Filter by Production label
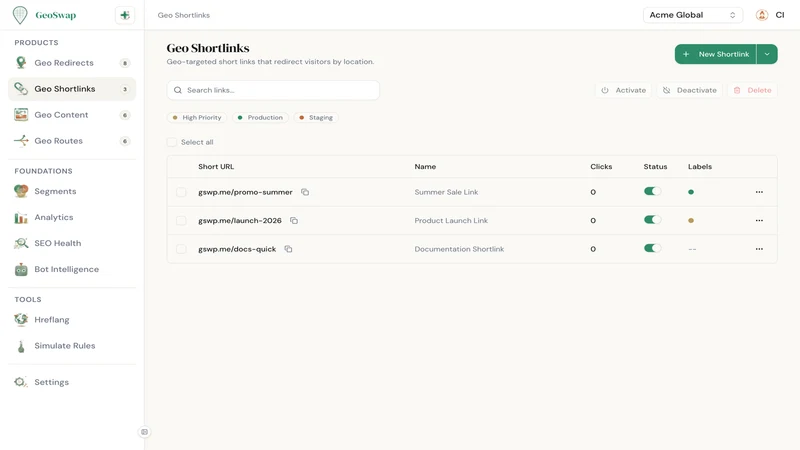This screenshot has height=450, width=800. tap(260, 117)
